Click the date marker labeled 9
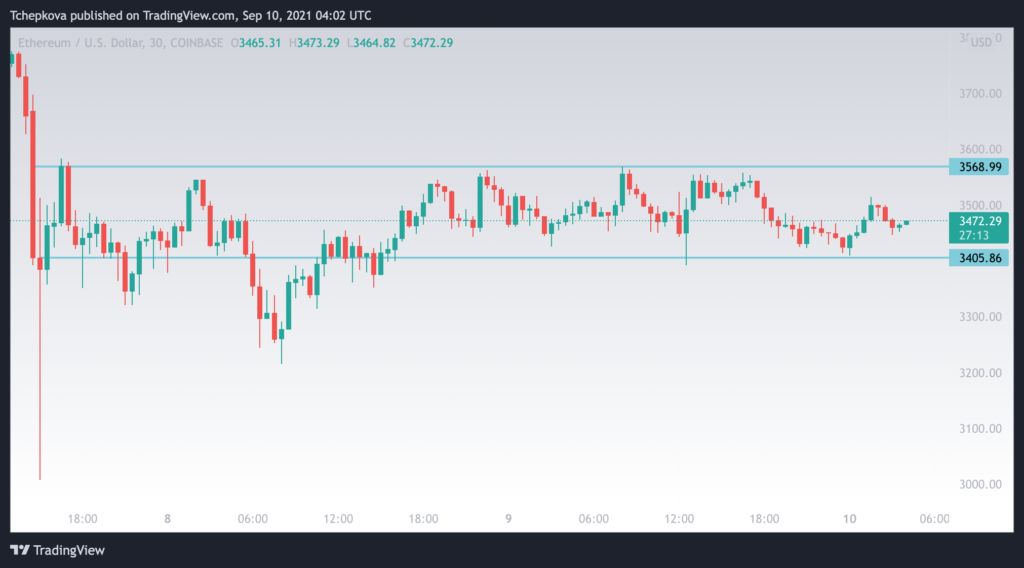 click(508, 519)
